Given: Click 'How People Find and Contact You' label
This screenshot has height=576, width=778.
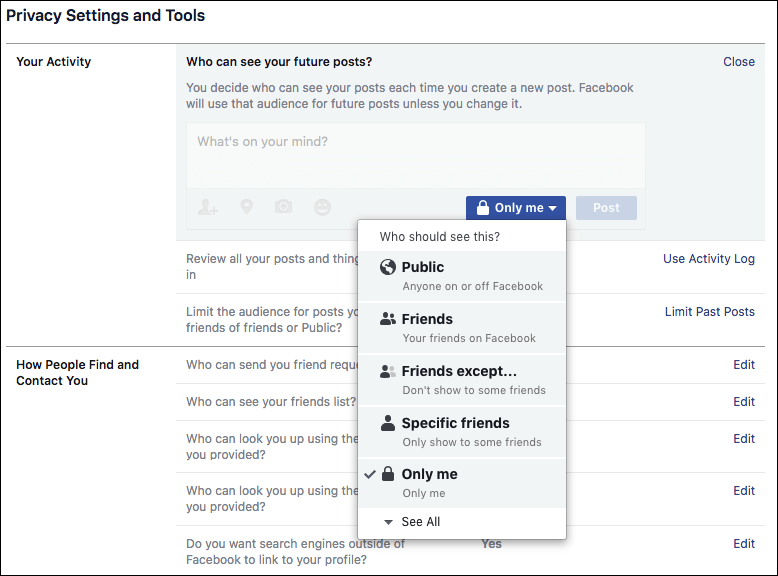Looking at the screenshot, I should pos(77,373).
